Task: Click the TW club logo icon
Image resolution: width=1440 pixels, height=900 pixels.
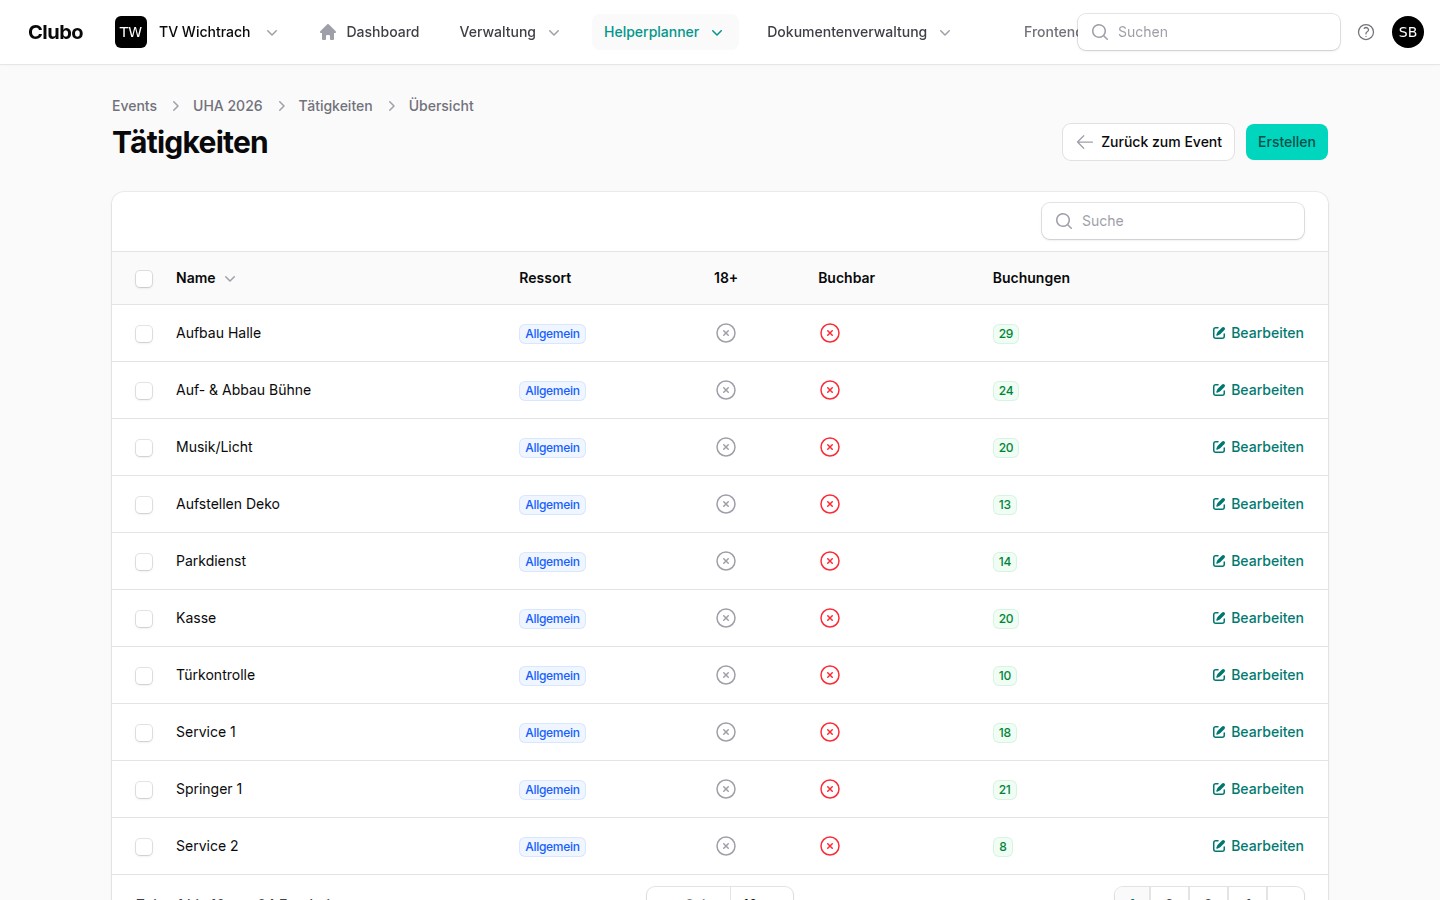Action: 131,32
